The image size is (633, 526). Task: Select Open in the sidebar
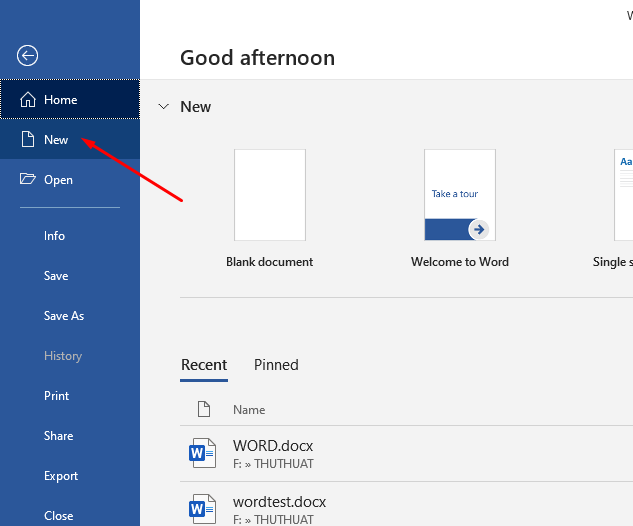(x=70, y=179)
